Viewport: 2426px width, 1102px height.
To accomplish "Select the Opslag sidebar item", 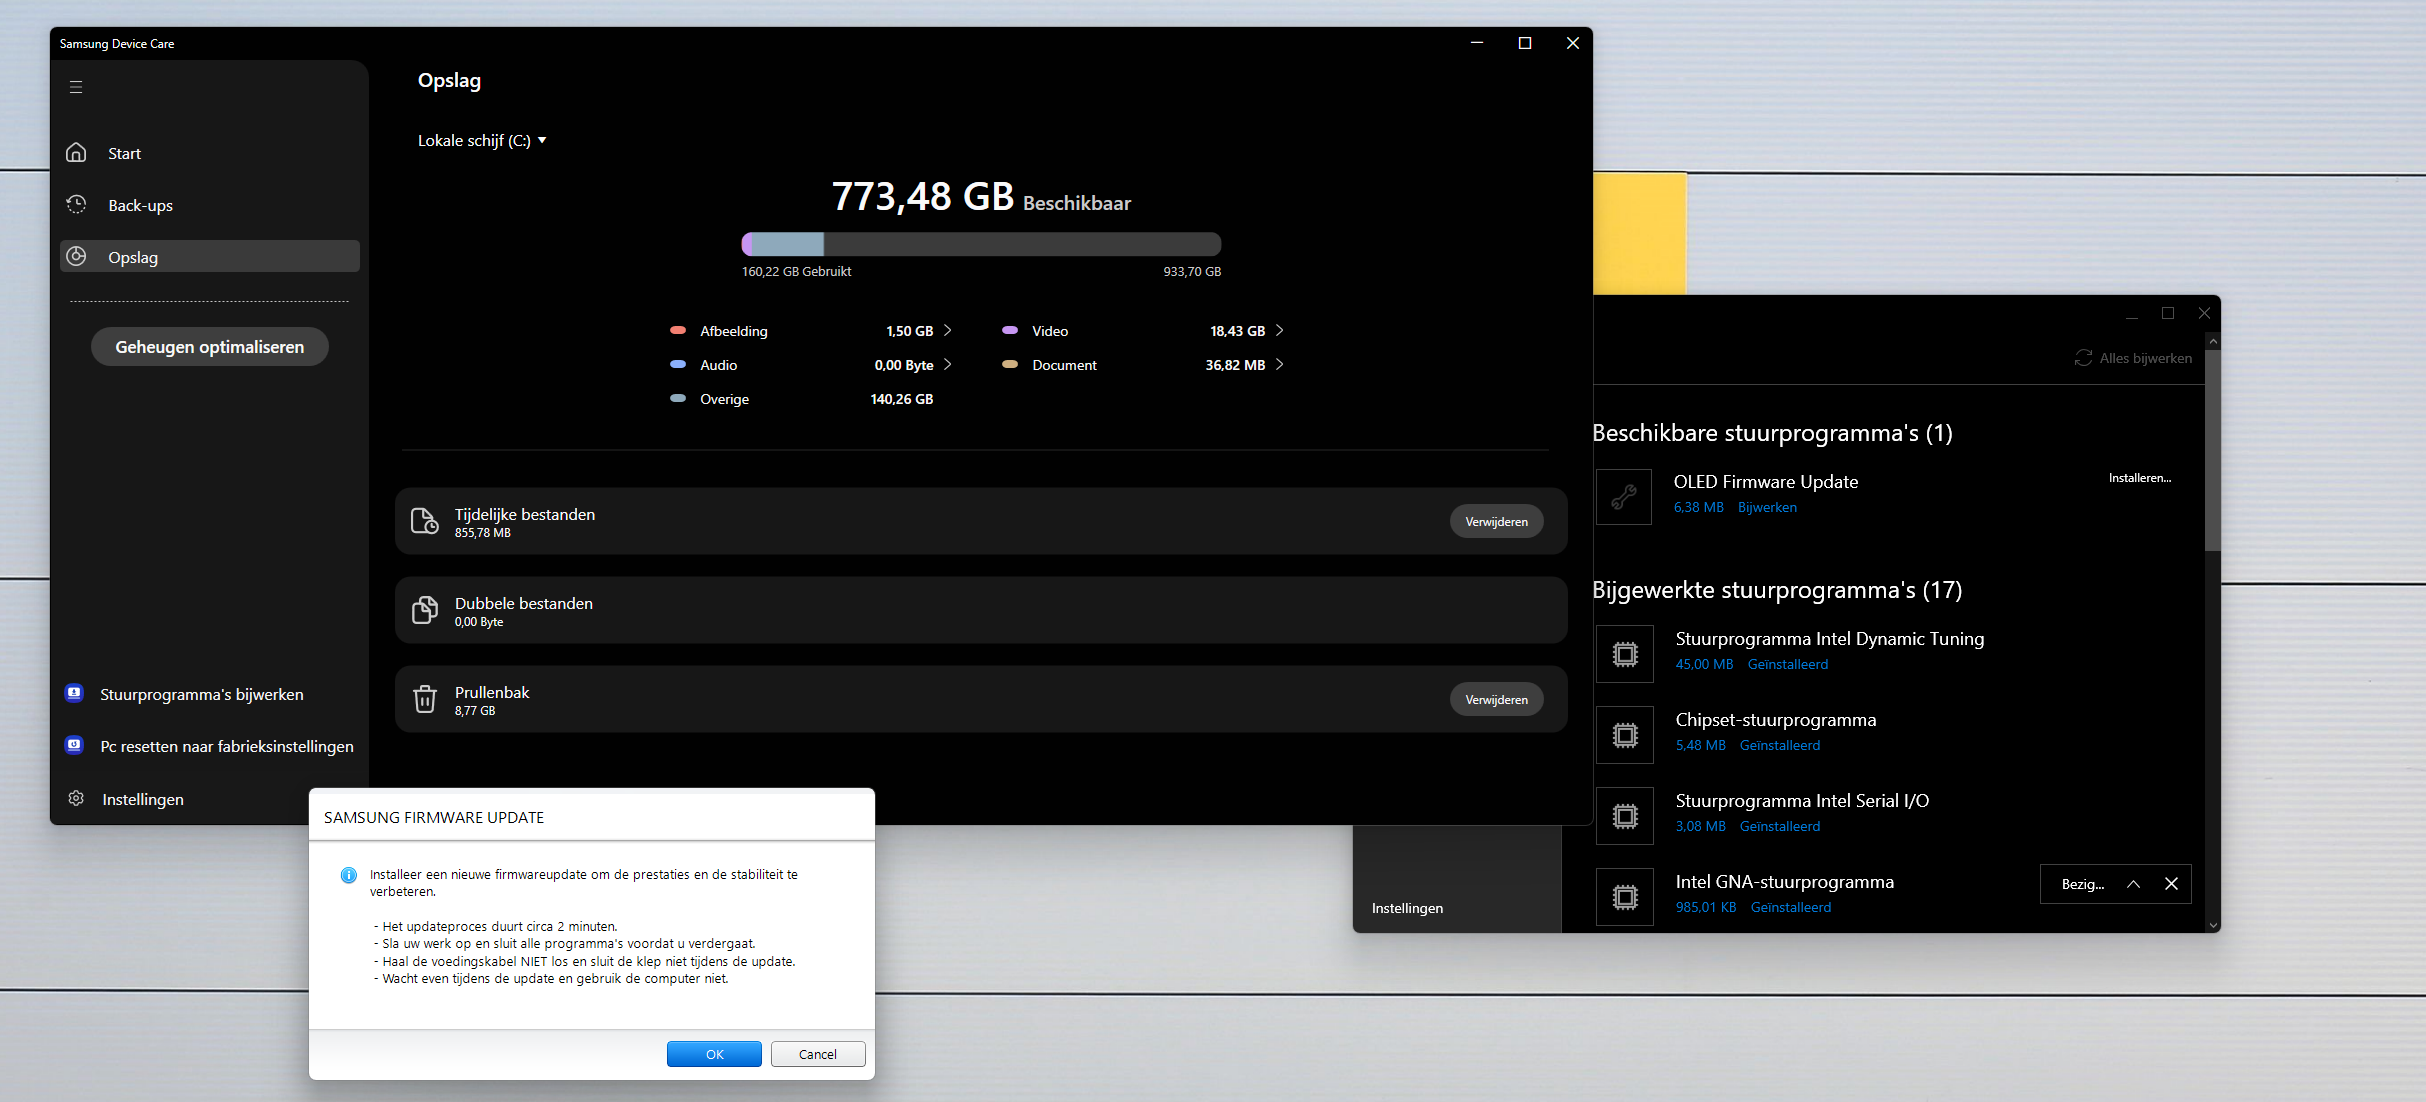I will click(210, 256).
